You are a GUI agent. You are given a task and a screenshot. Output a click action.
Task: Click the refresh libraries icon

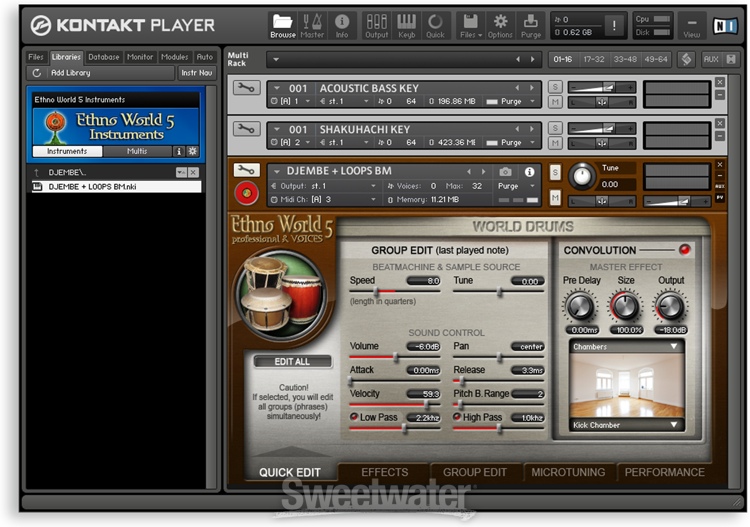(36, 73)
